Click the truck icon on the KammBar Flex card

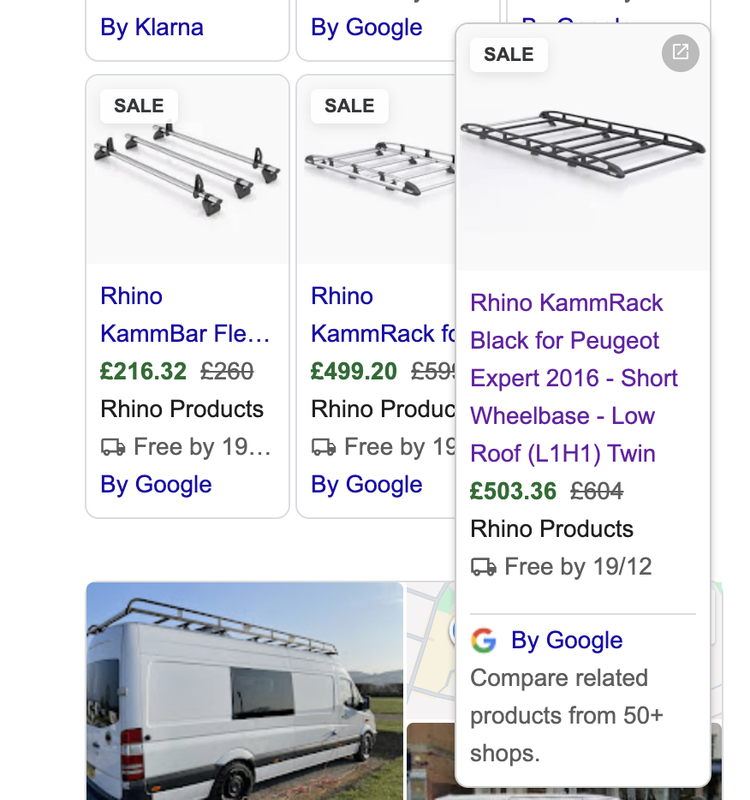point(113,447)
